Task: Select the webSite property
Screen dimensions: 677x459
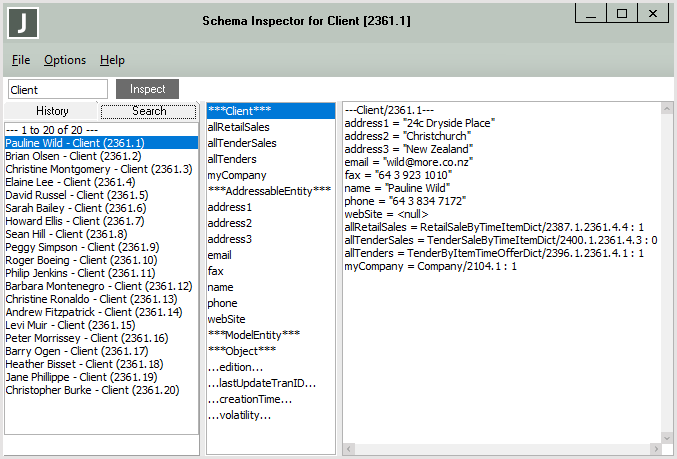Action: (226, 319)
